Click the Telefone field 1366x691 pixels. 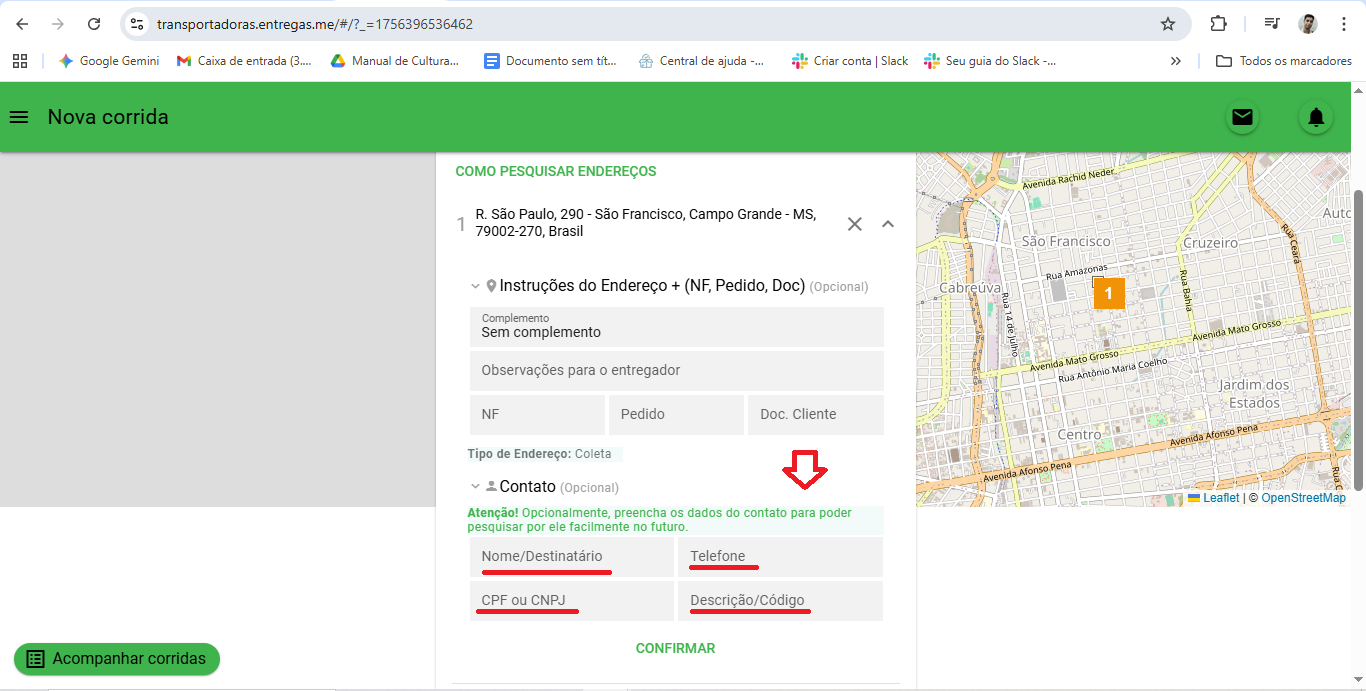pyautogui.click(x=781, y=557)
